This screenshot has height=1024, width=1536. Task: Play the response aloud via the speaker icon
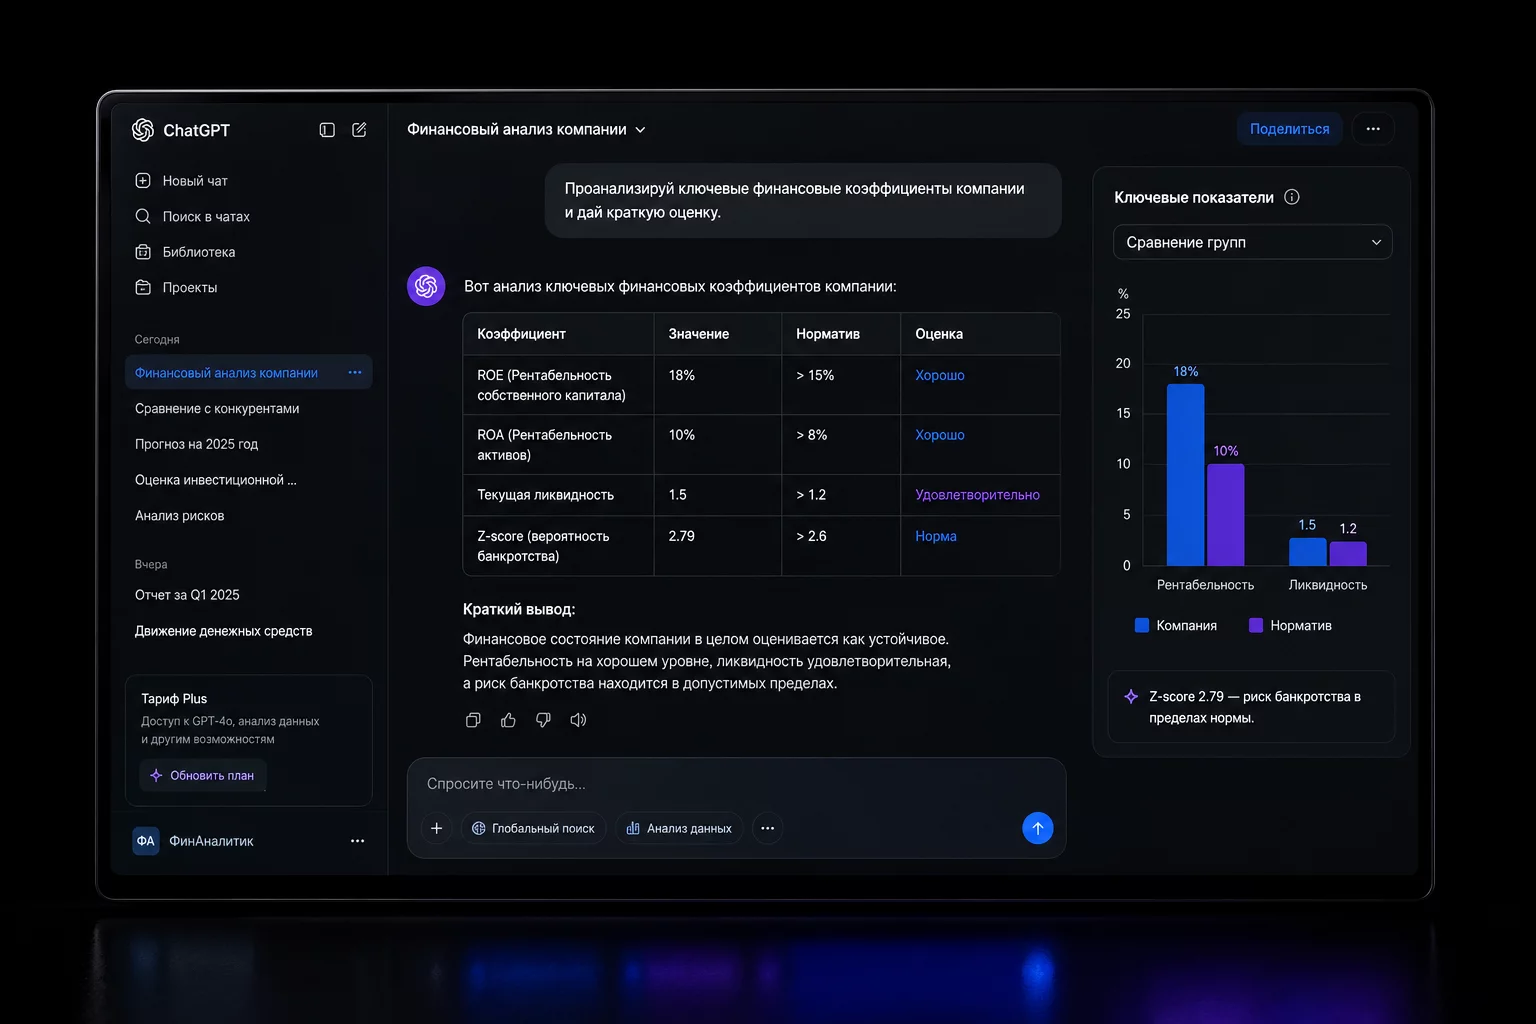(x=578, y=720)
